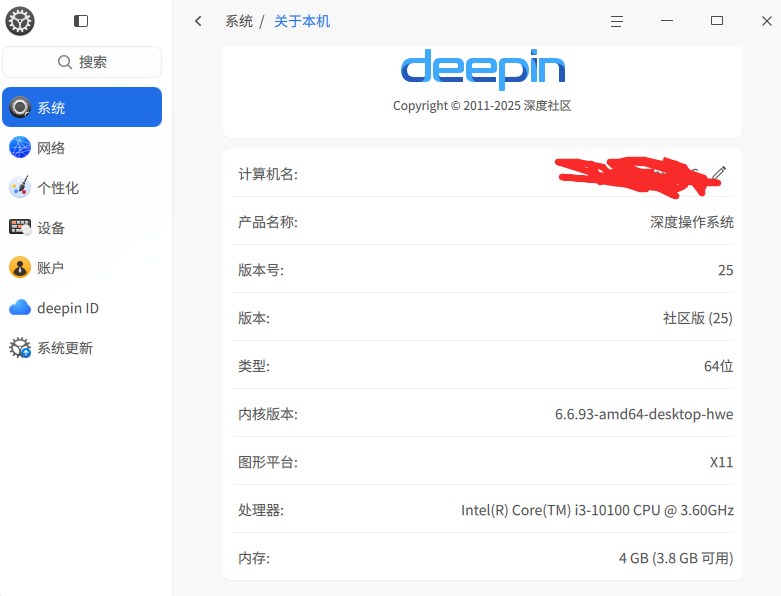Click the Control Center gear logo icon
The image size is (781, 596).
[x=20, y=21]
